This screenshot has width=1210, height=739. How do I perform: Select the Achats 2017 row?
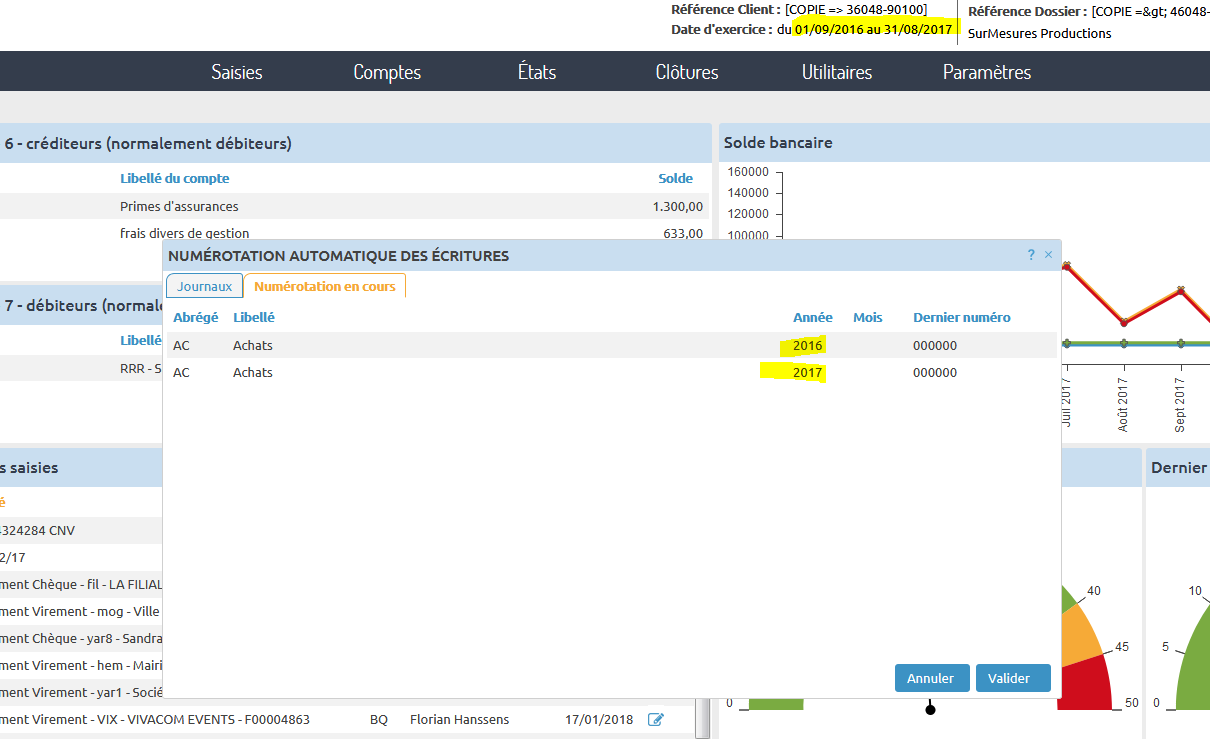[x=500, y=372]
